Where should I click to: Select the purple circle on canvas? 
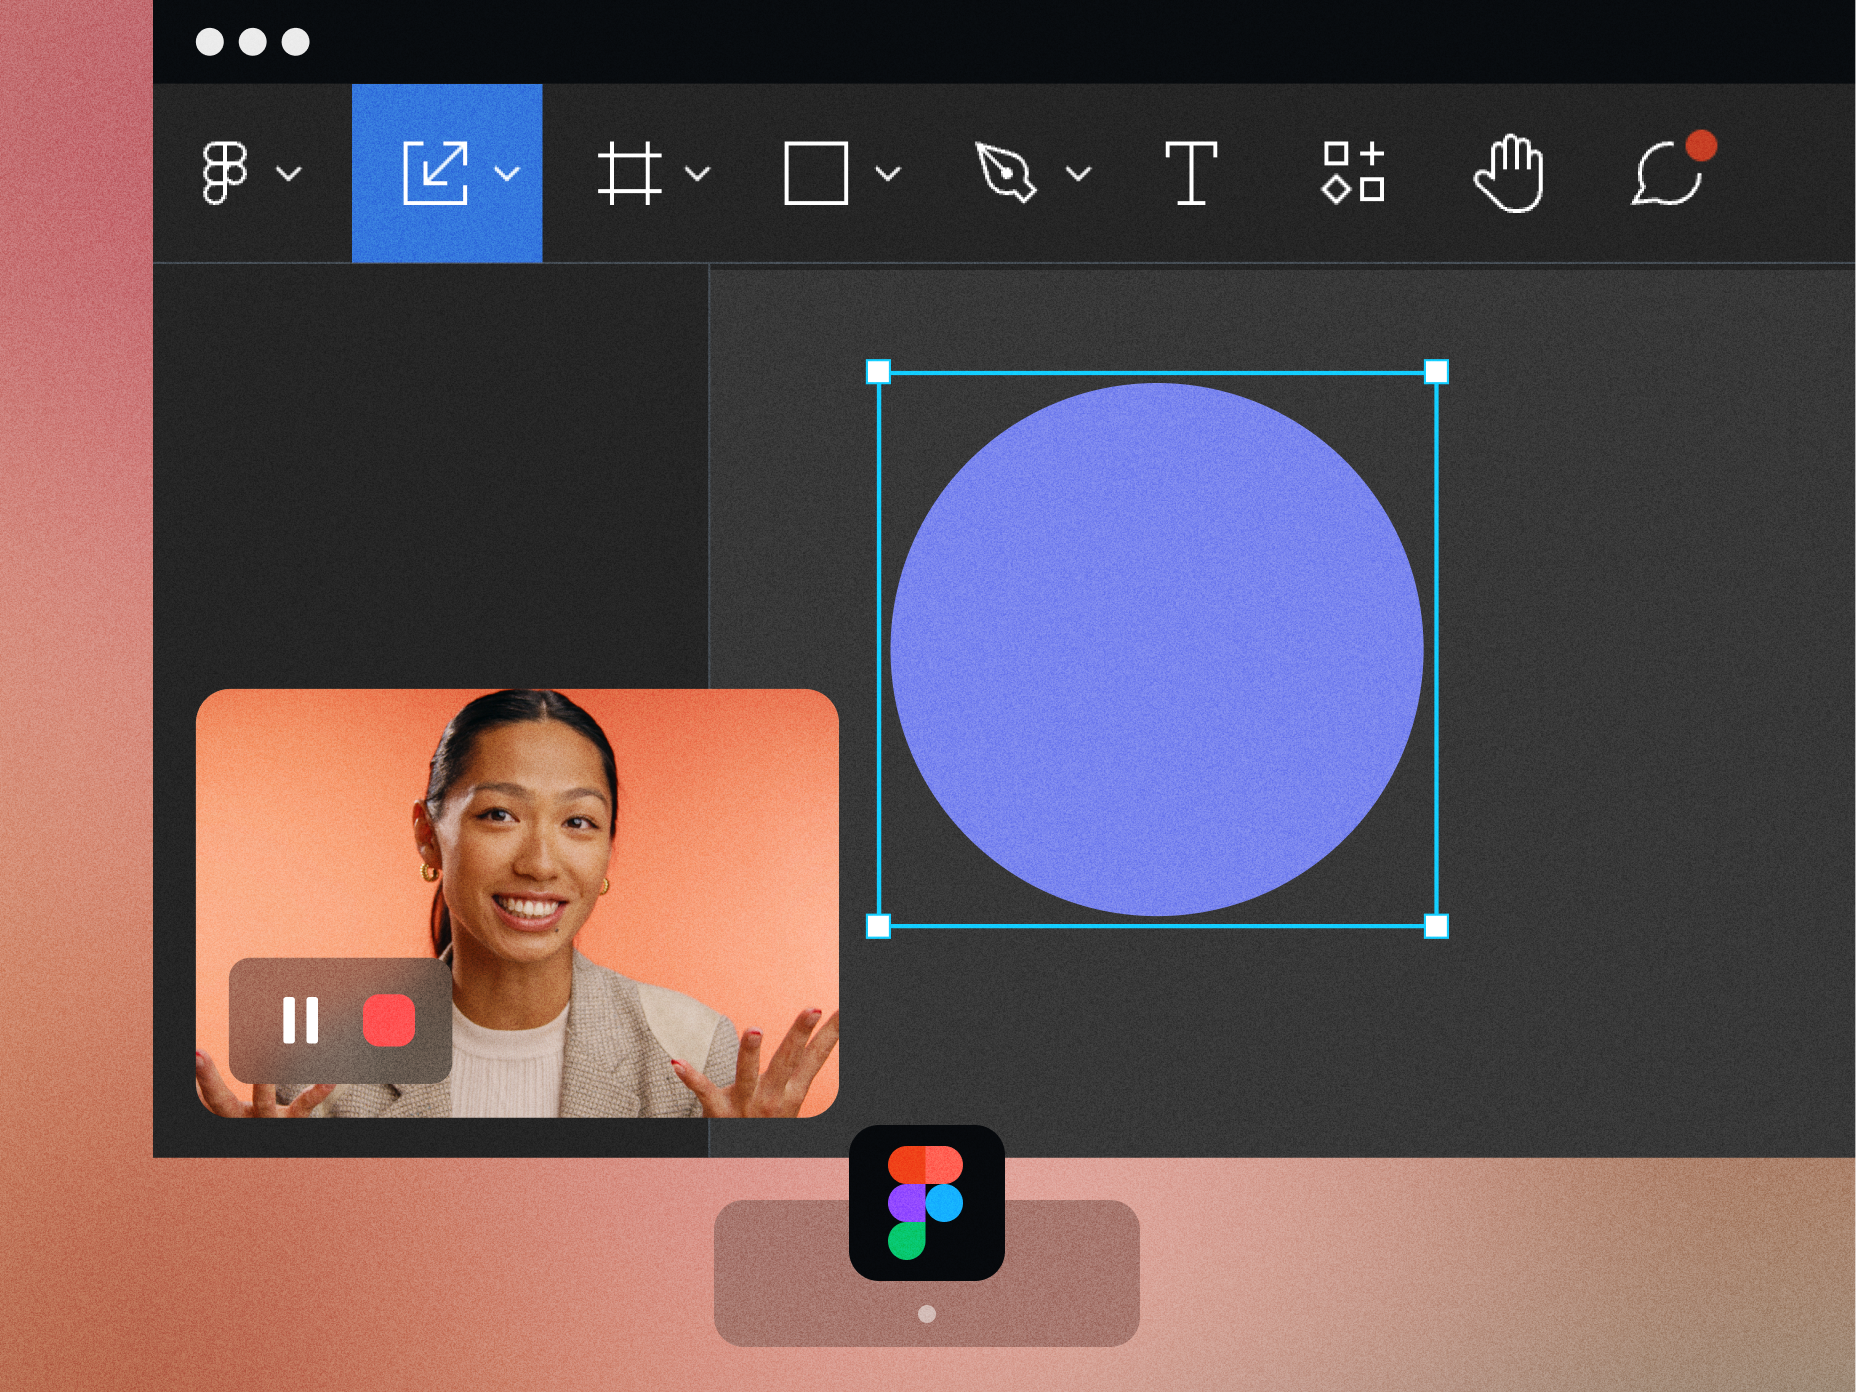[1156, 649]
